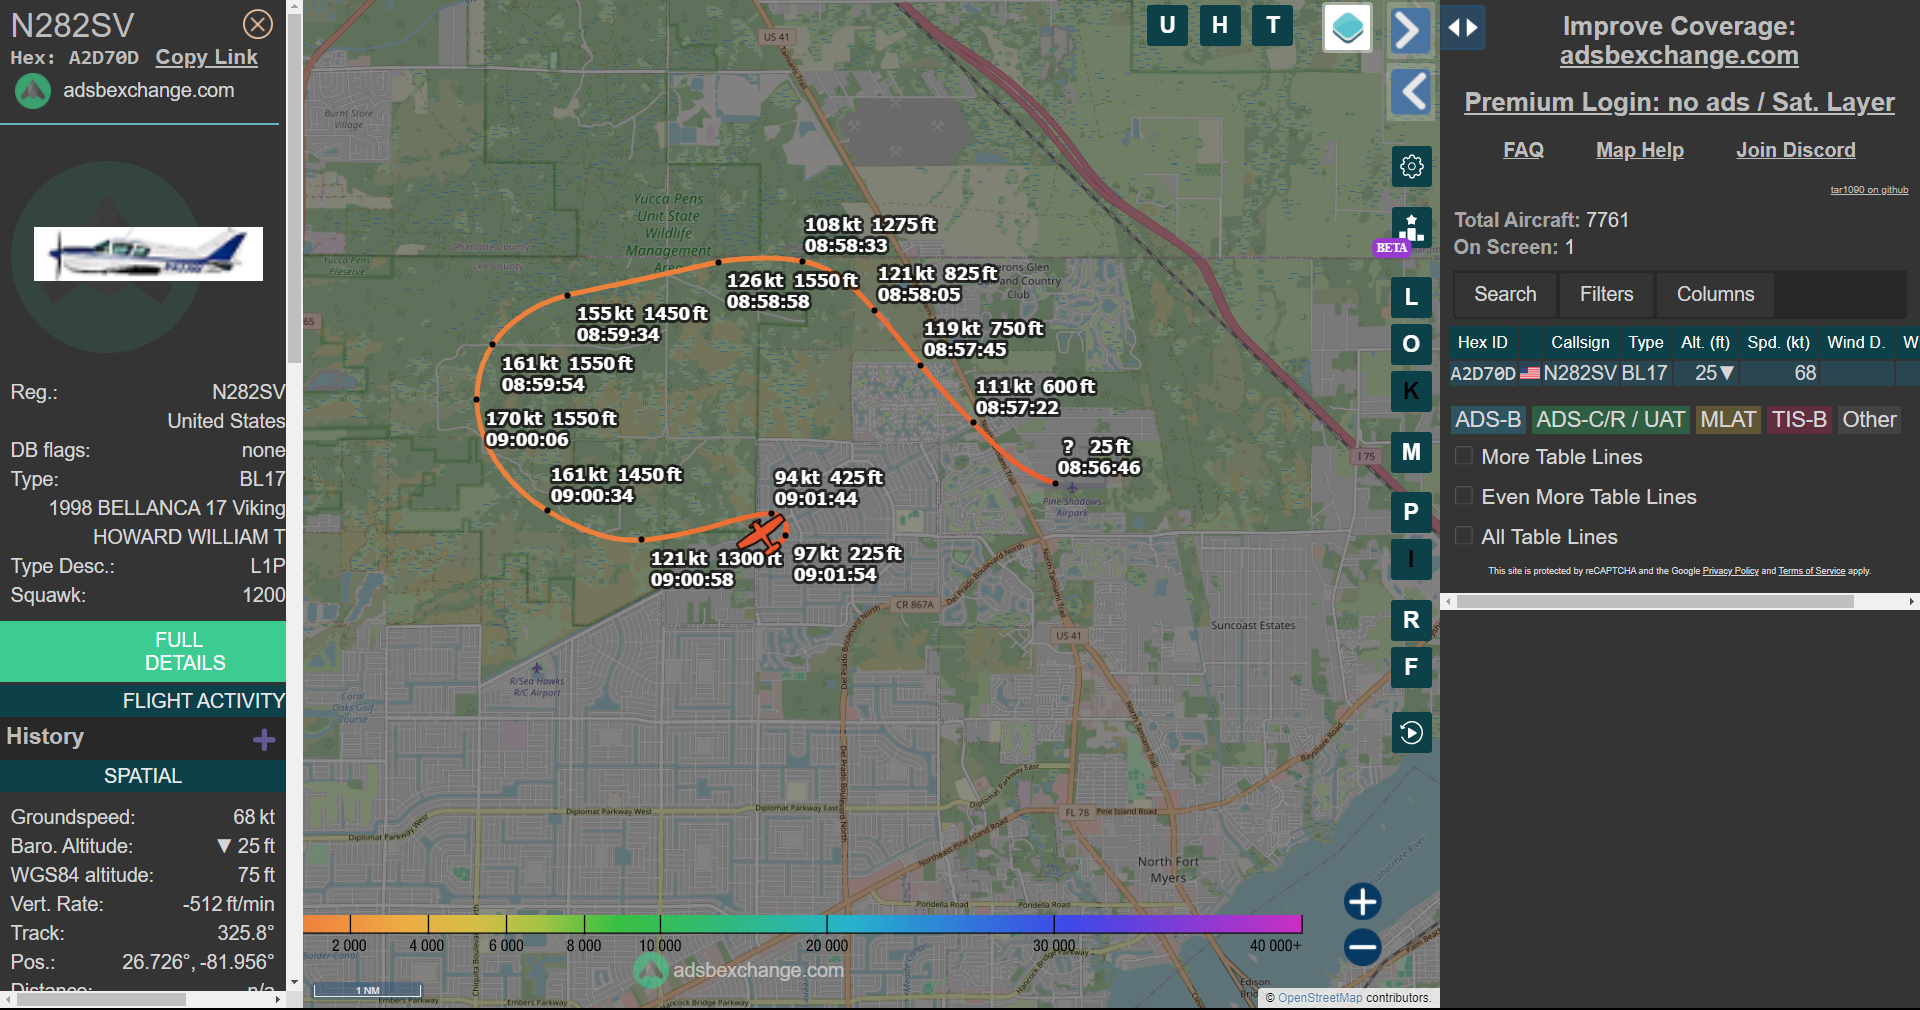Screen dimensions: 1920x1010
Task: Sort table by Alt. (ft) column
Action: click(1705, 342)
